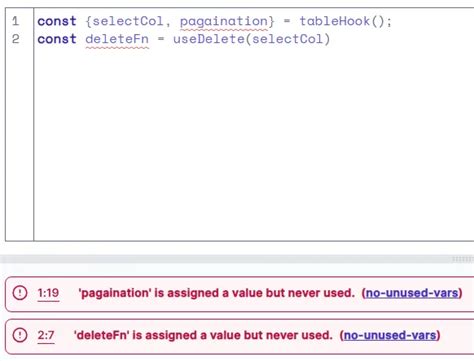
Task: Click 'selectCol' argument inside useDelete parentheses
Action: click(287, 39)
